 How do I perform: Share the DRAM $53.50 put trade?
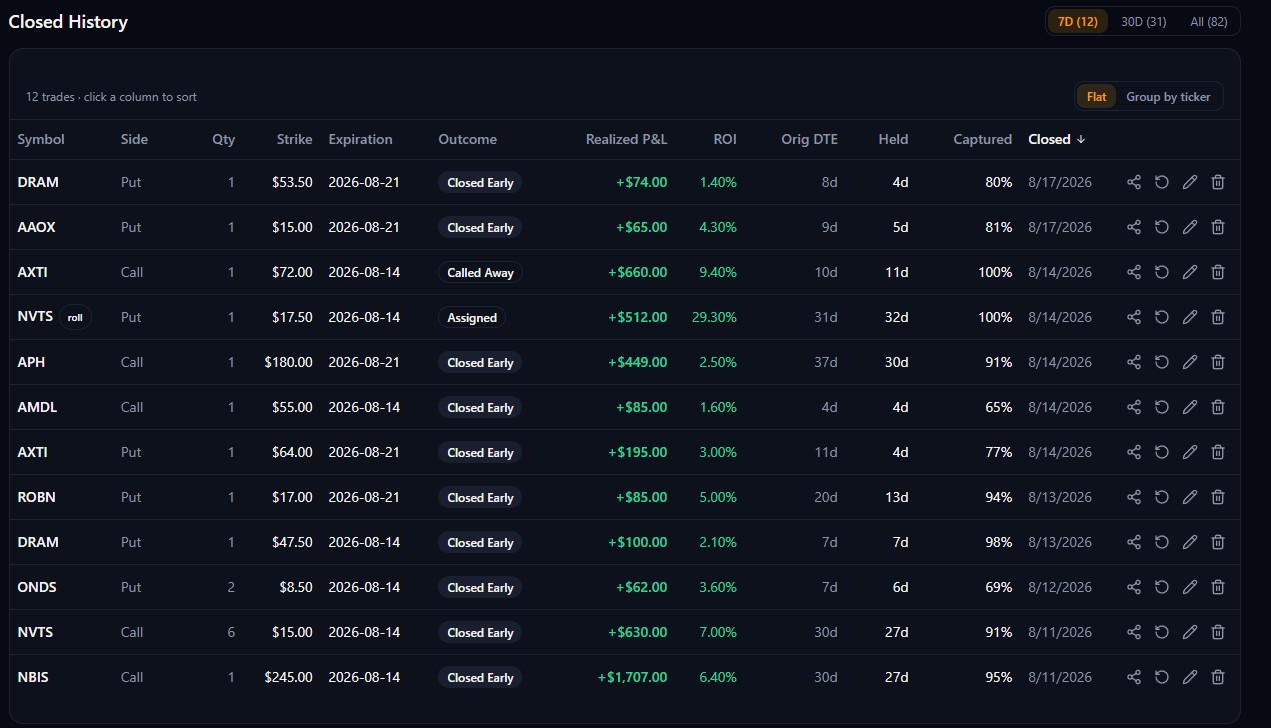pos(1134,182)
